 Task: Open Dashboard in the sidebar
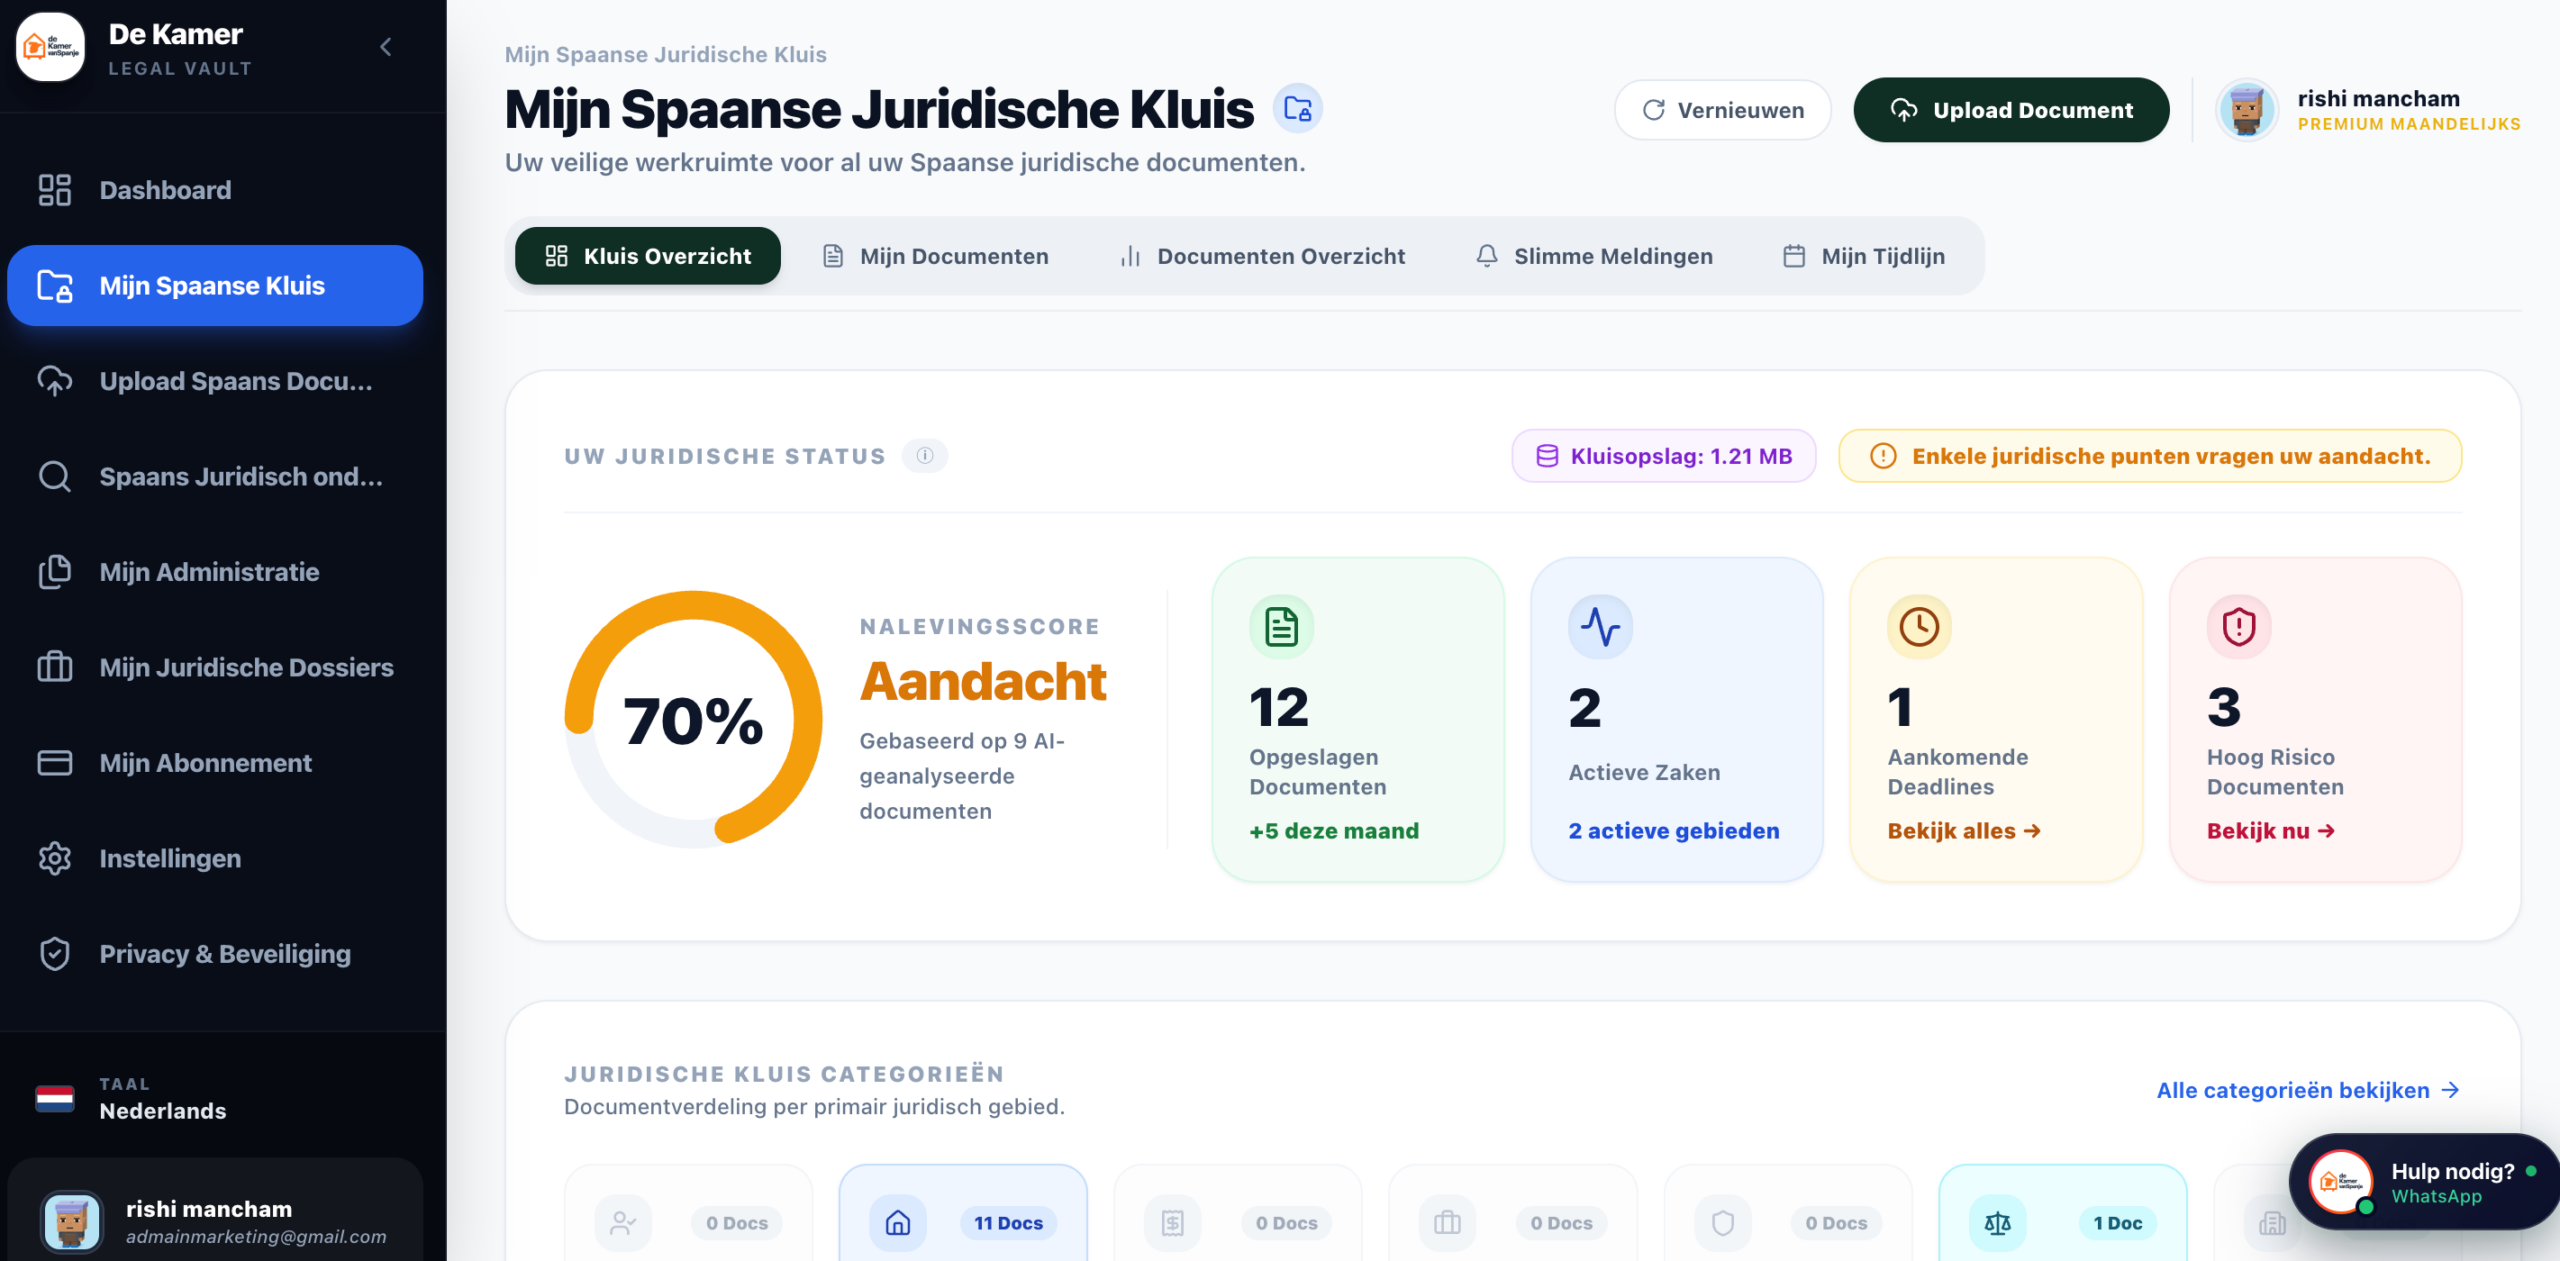[x=215, y=190]
